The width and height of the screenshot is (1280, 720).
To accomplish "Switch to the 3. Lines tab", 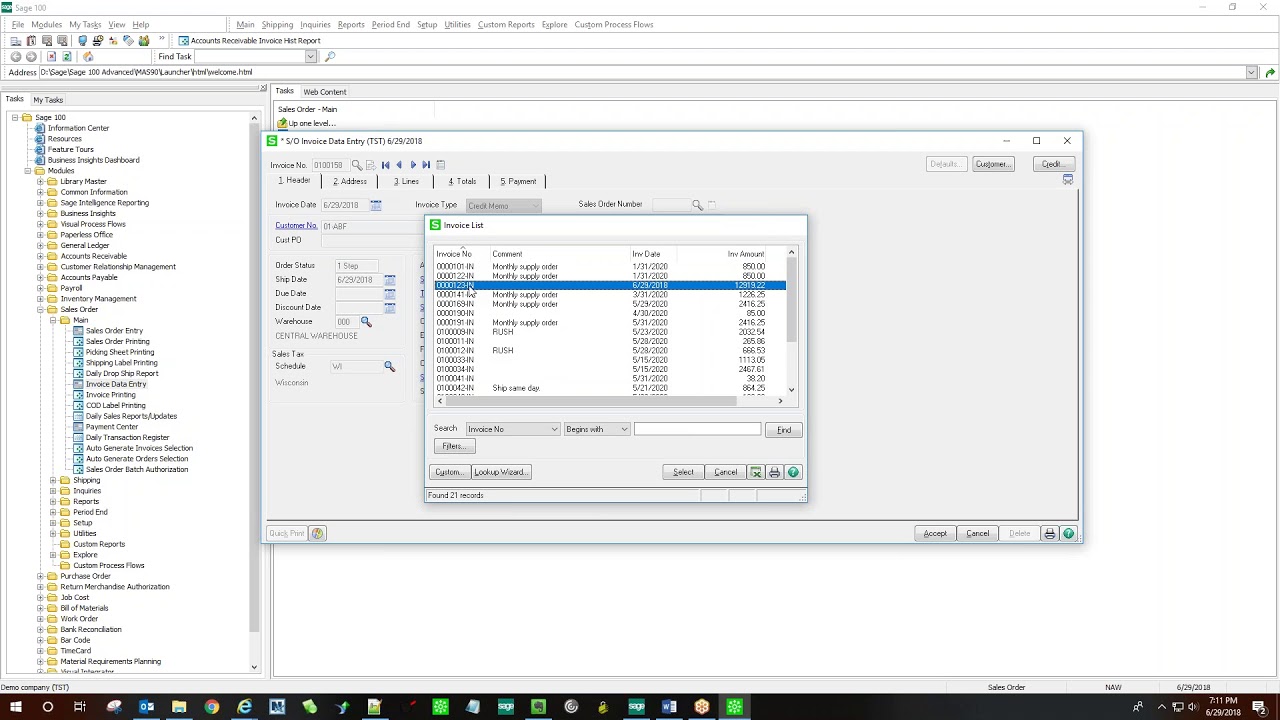I will pos(406,181).
